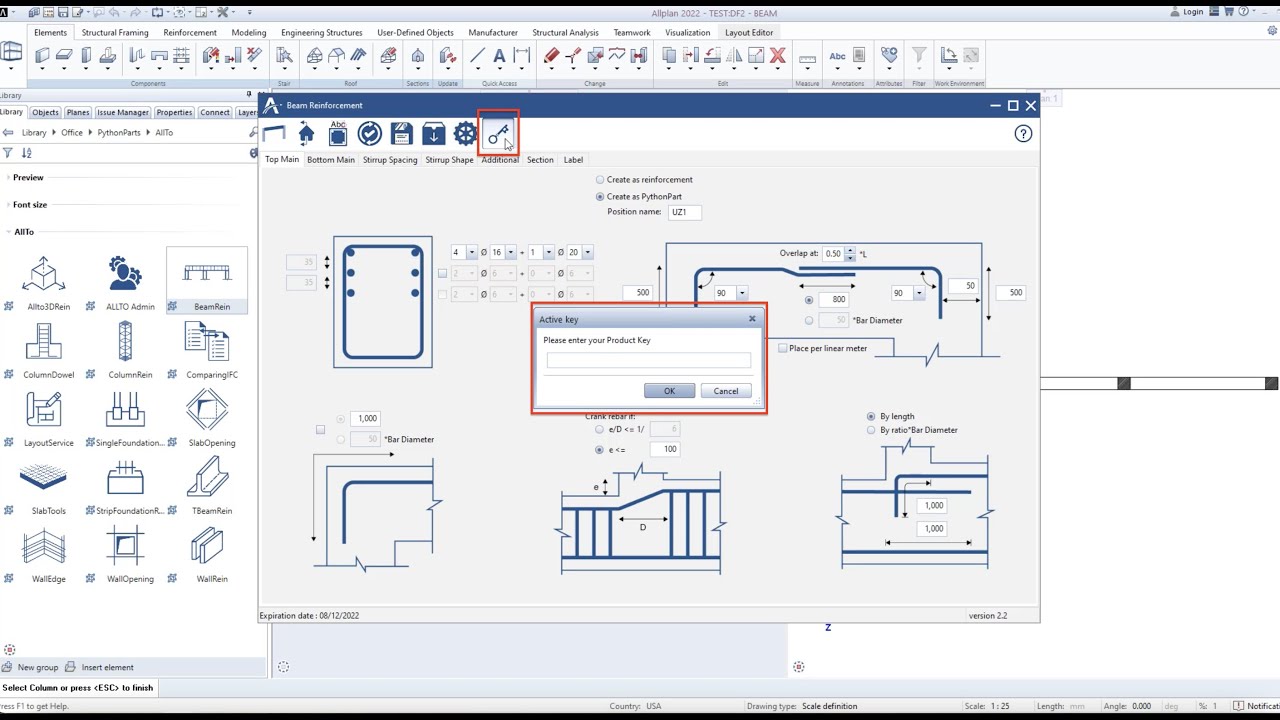This screenshot has height=720, width=1280.
Task: Open the TBeamRein library item
Action: 207,484
